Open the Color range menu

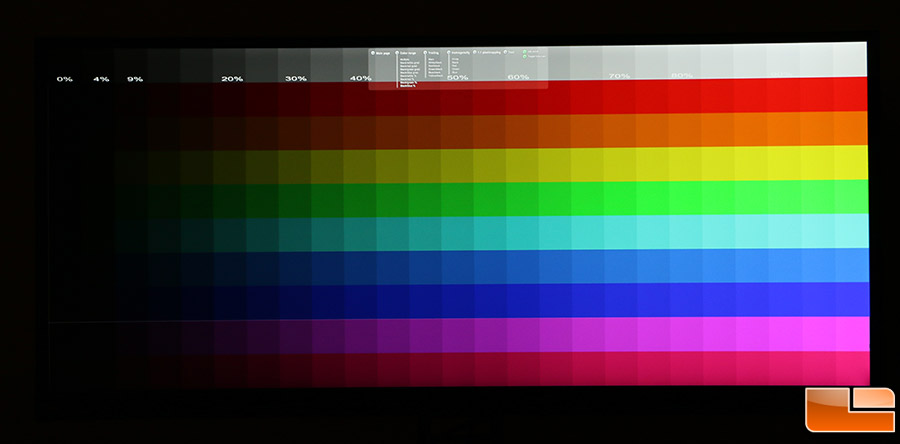405,53
